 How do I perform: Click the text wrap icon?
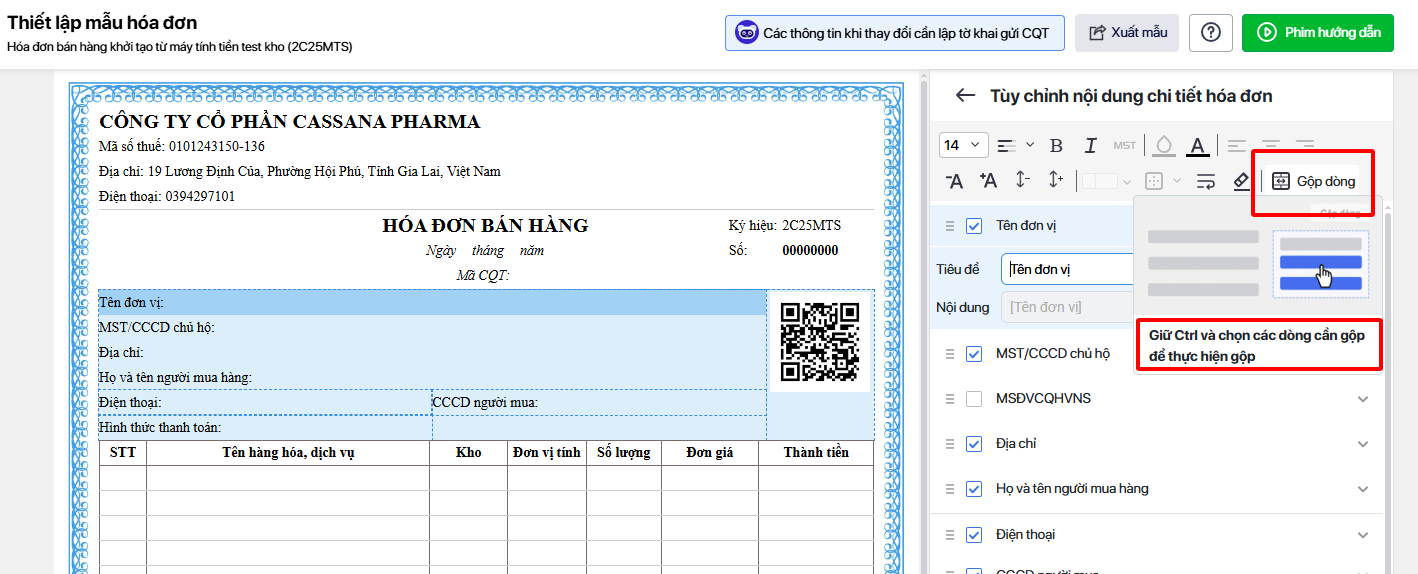tap(1205, 181)
